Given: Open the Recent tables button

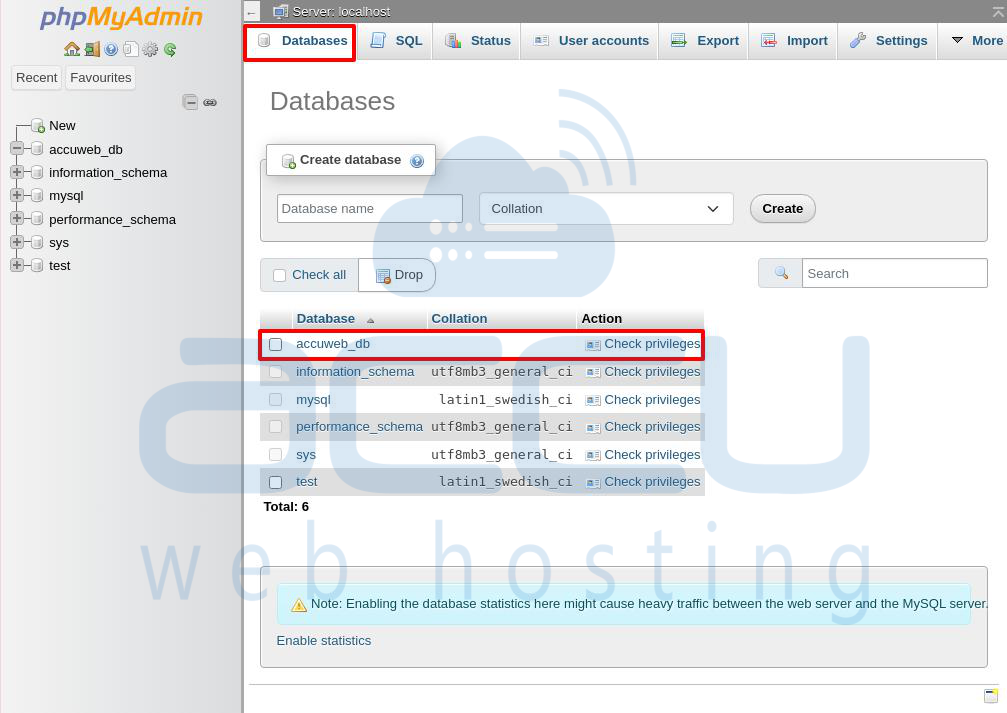Looking at the screenshot, I should (x=37, y=78).
